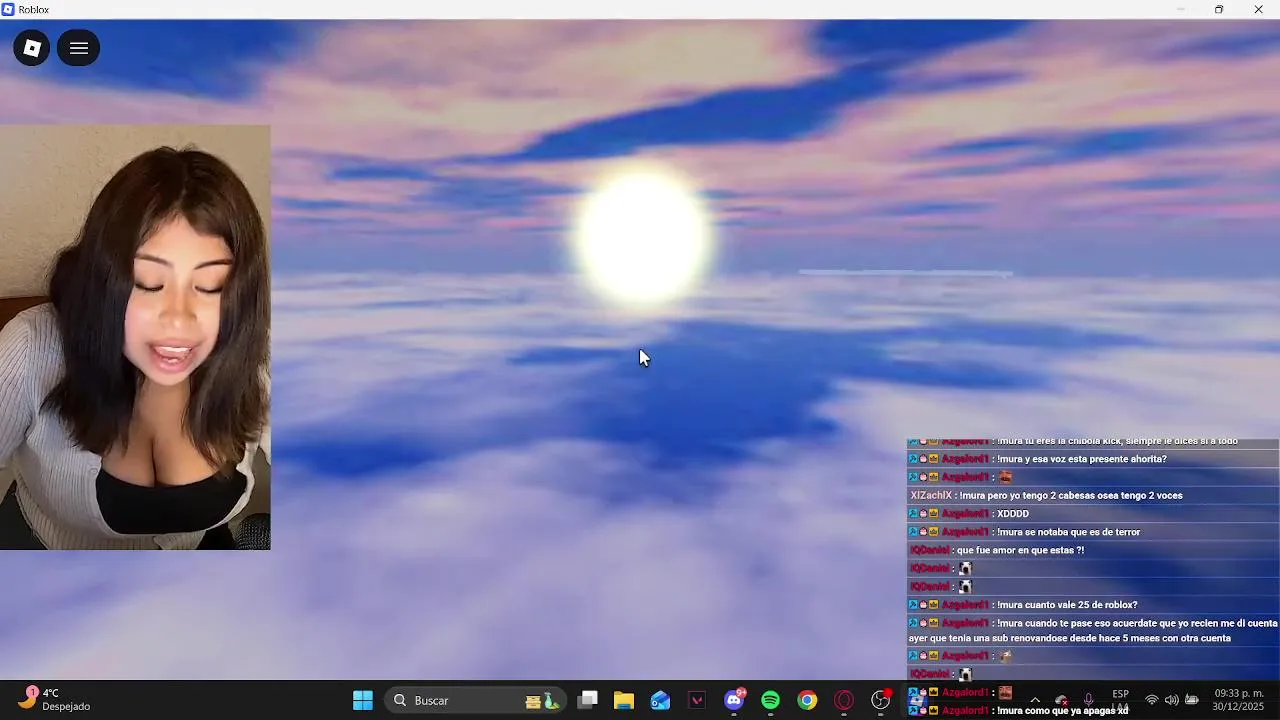This screenshot has width=1280, height=720.
Task: Open the Roblox logo menu
Action: click(32, 48)
